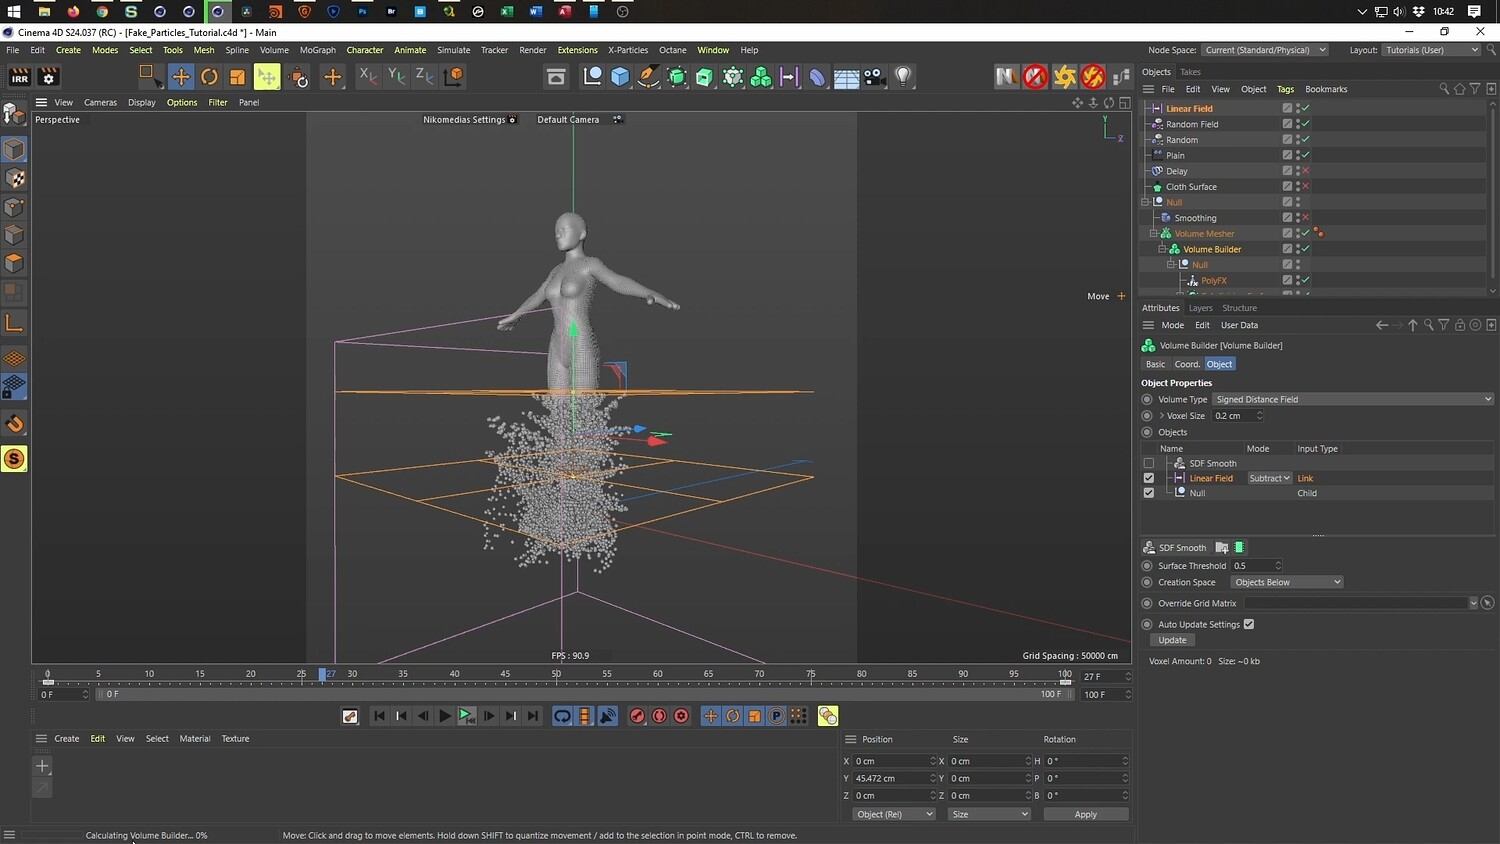The image size is (1500, 844).
Task: Switch to the Coord. tab in Attributes
Action: click(x=1187, y=365)
